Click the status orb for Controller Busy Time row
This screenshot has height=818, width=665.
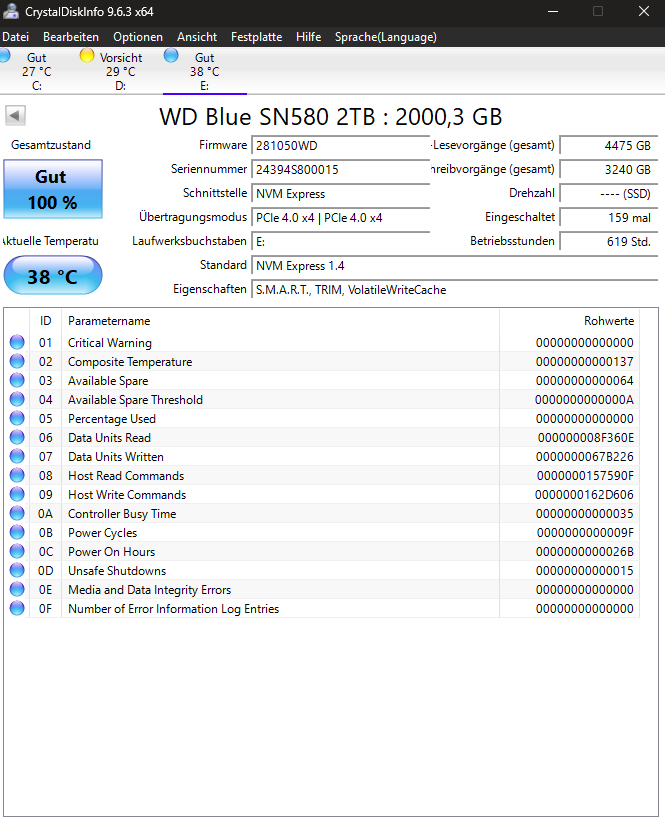tap(17, 513)
